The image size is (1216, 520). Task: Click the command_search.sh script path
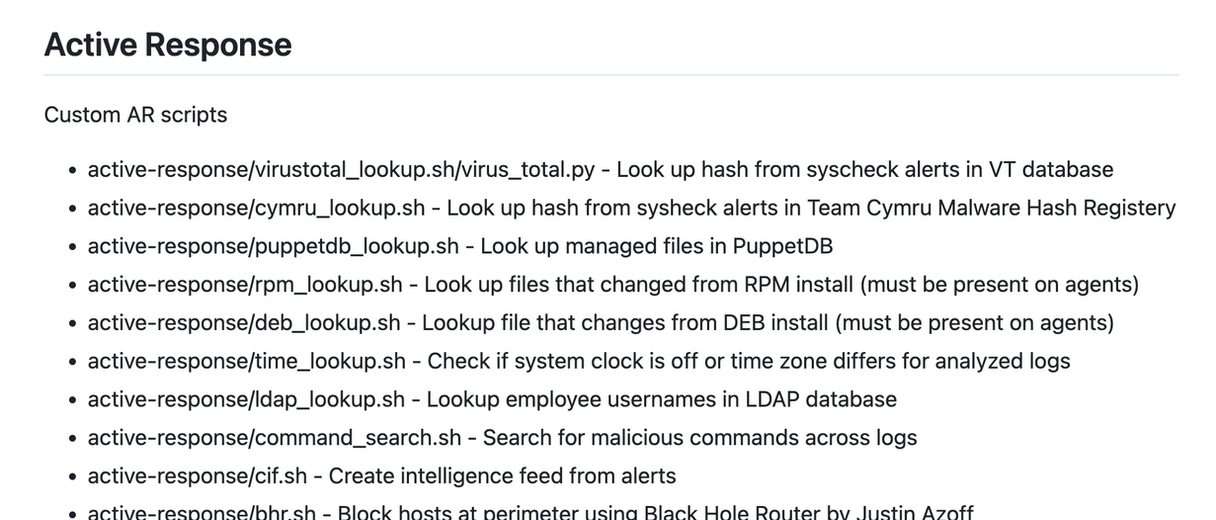click(x=275, y=437)
